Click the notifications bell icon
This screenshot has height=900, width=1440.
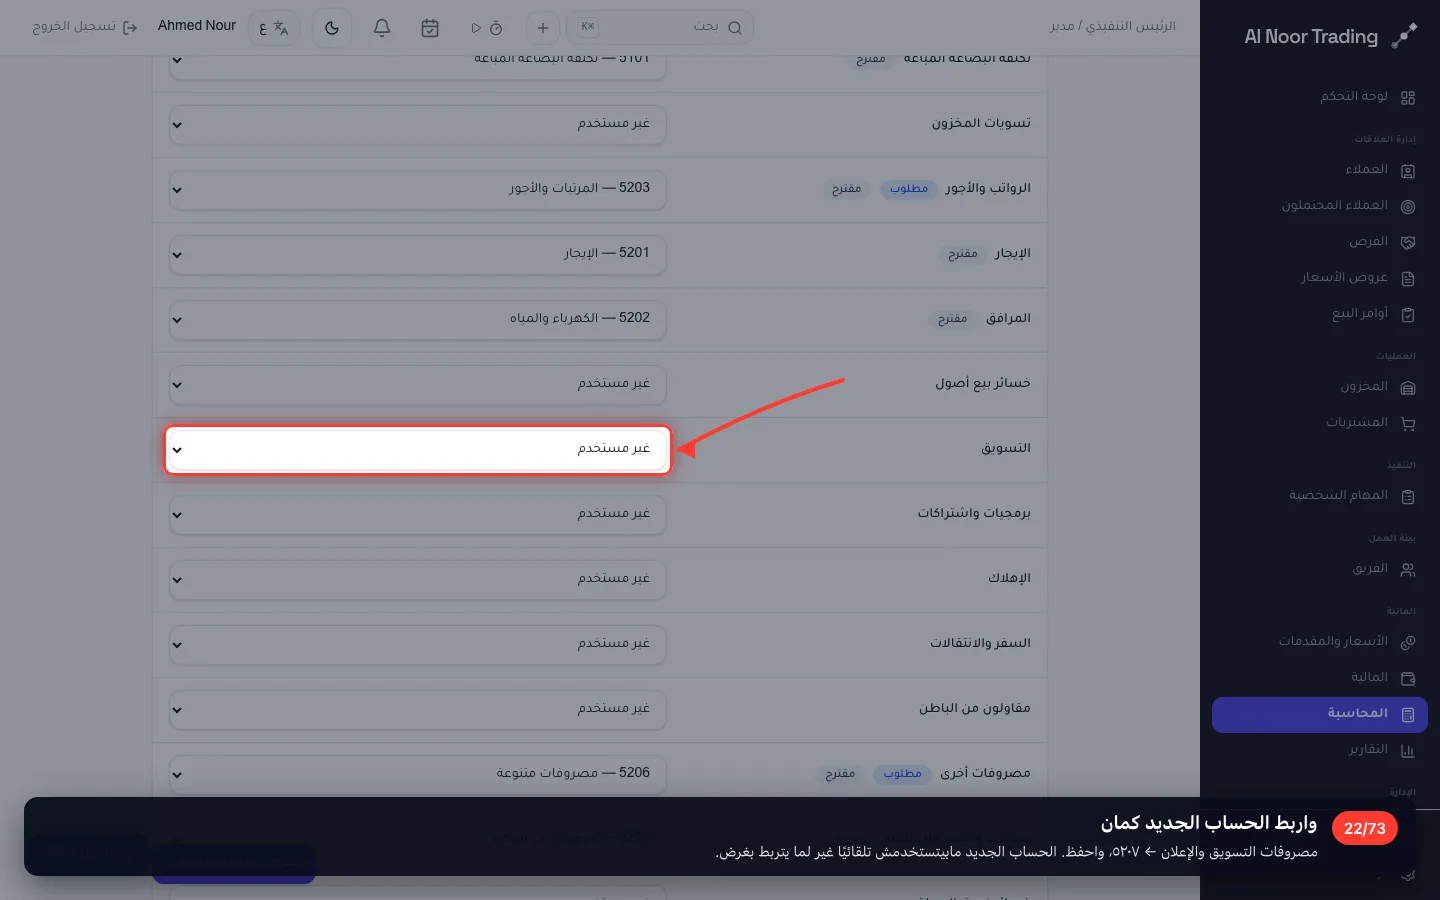pyautogui.click(x=382, y=28)
